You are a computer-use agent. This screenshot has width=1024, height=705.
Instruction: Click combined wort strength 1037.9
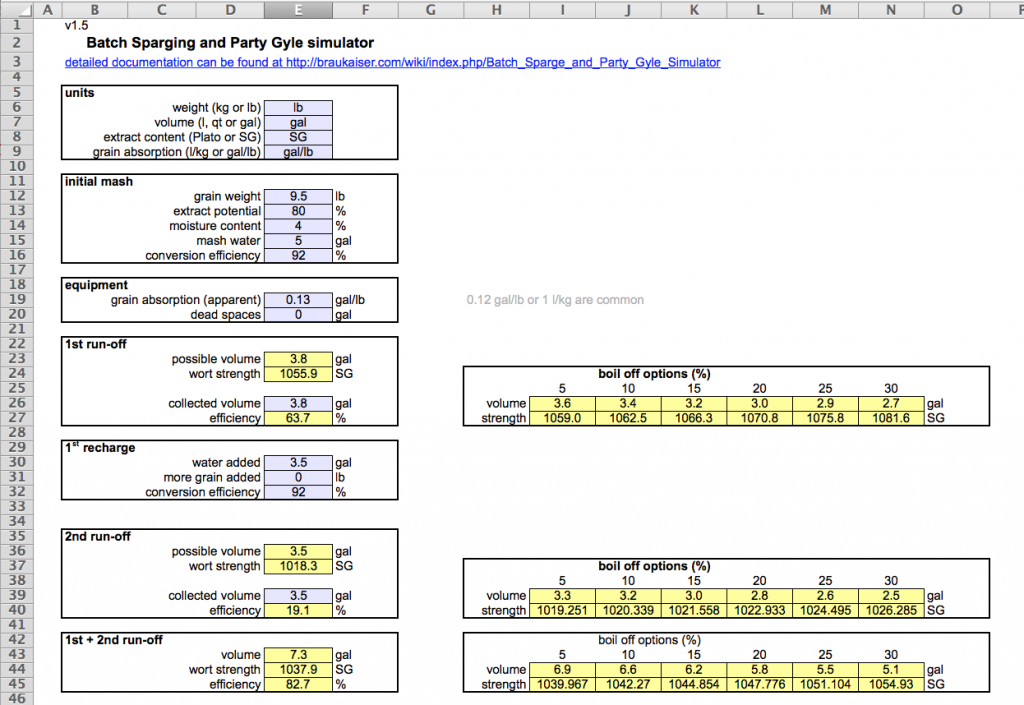click(298, 670)
